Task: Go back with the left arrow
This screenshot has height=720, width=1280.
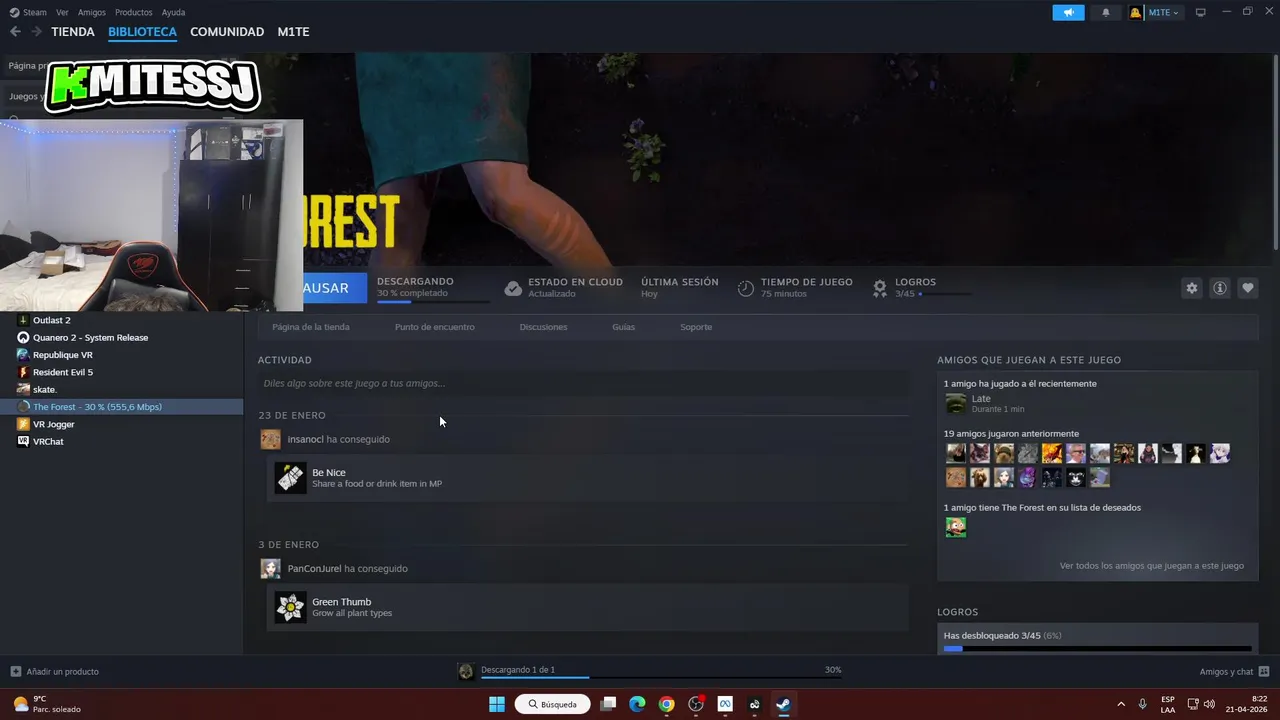Action: 15,32
